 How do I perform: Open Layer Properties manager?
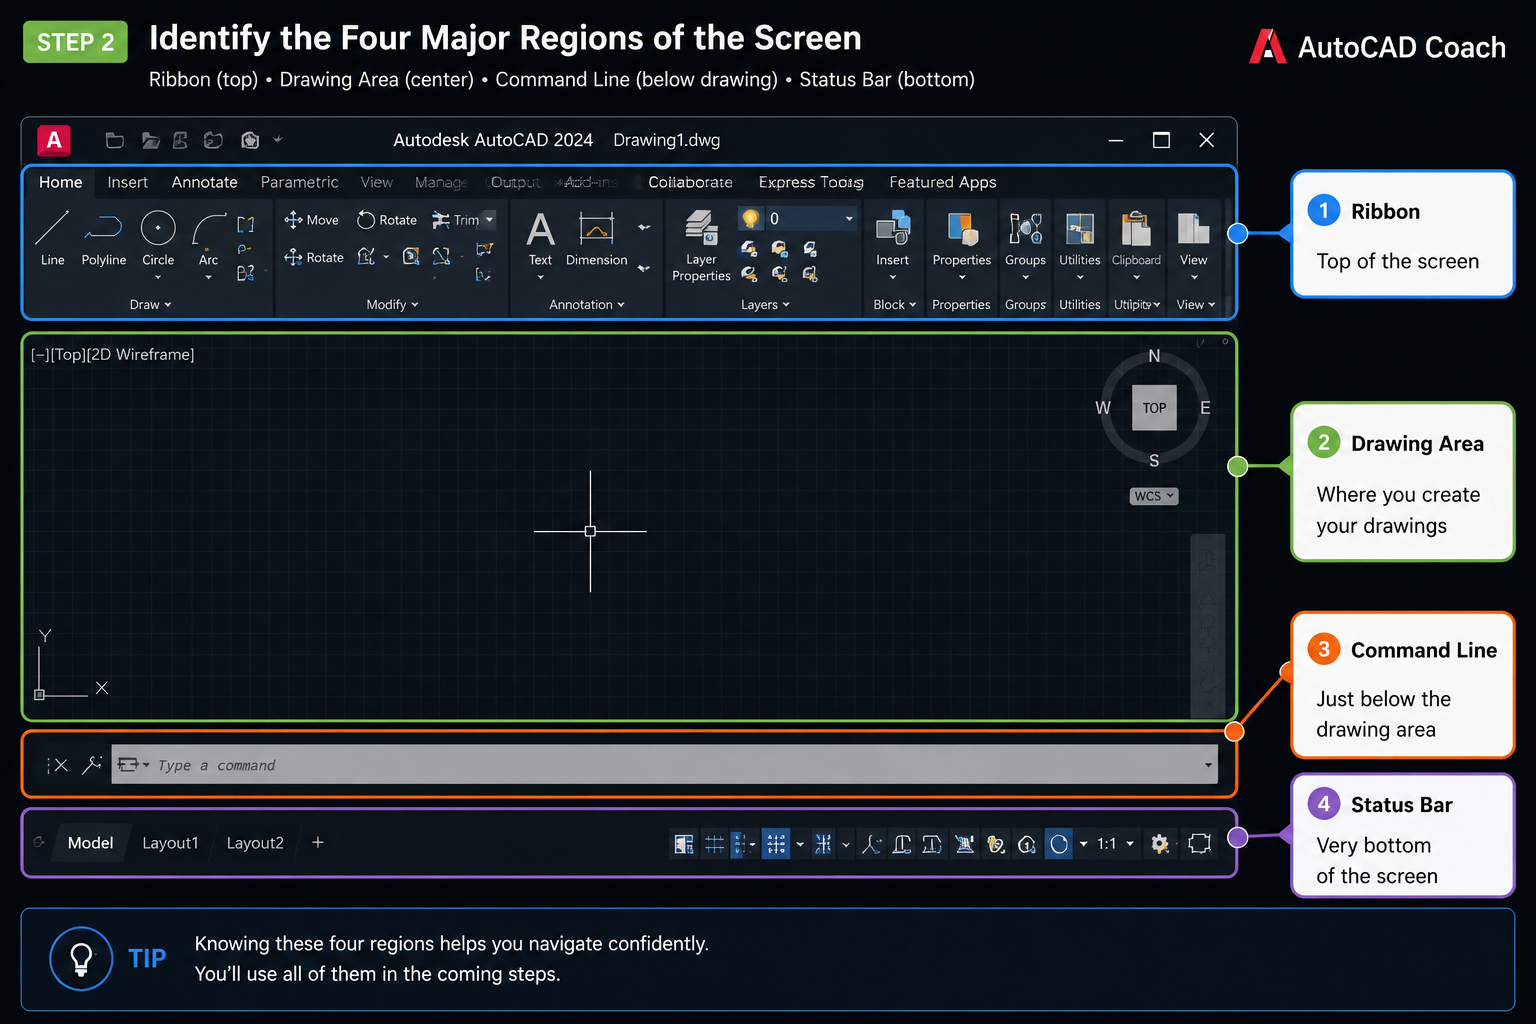click(x=701, y=246)
